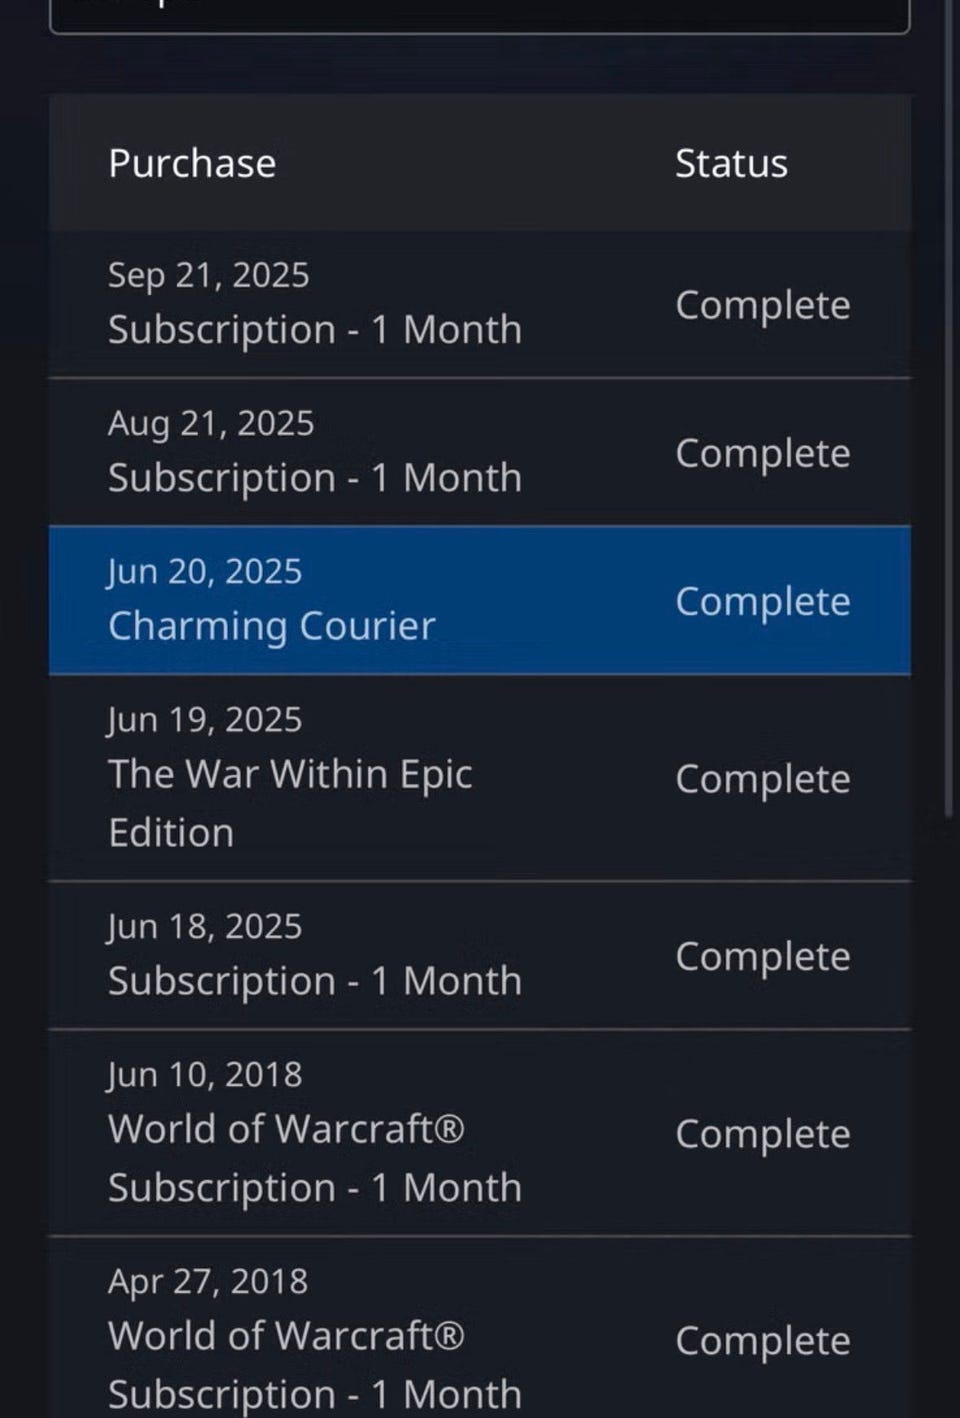The image size is (960, 1418).
Task: Click Complete status for Aug 21 subscription
Action: [763, 454]
